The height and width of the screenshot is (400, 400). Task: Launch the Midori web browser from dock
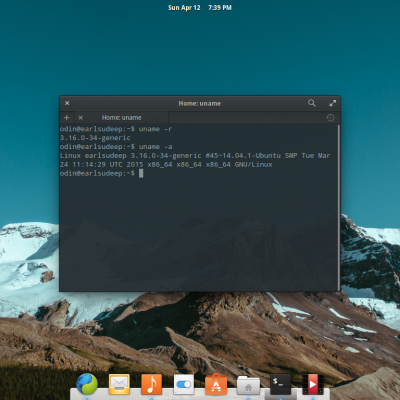(87, 384)
